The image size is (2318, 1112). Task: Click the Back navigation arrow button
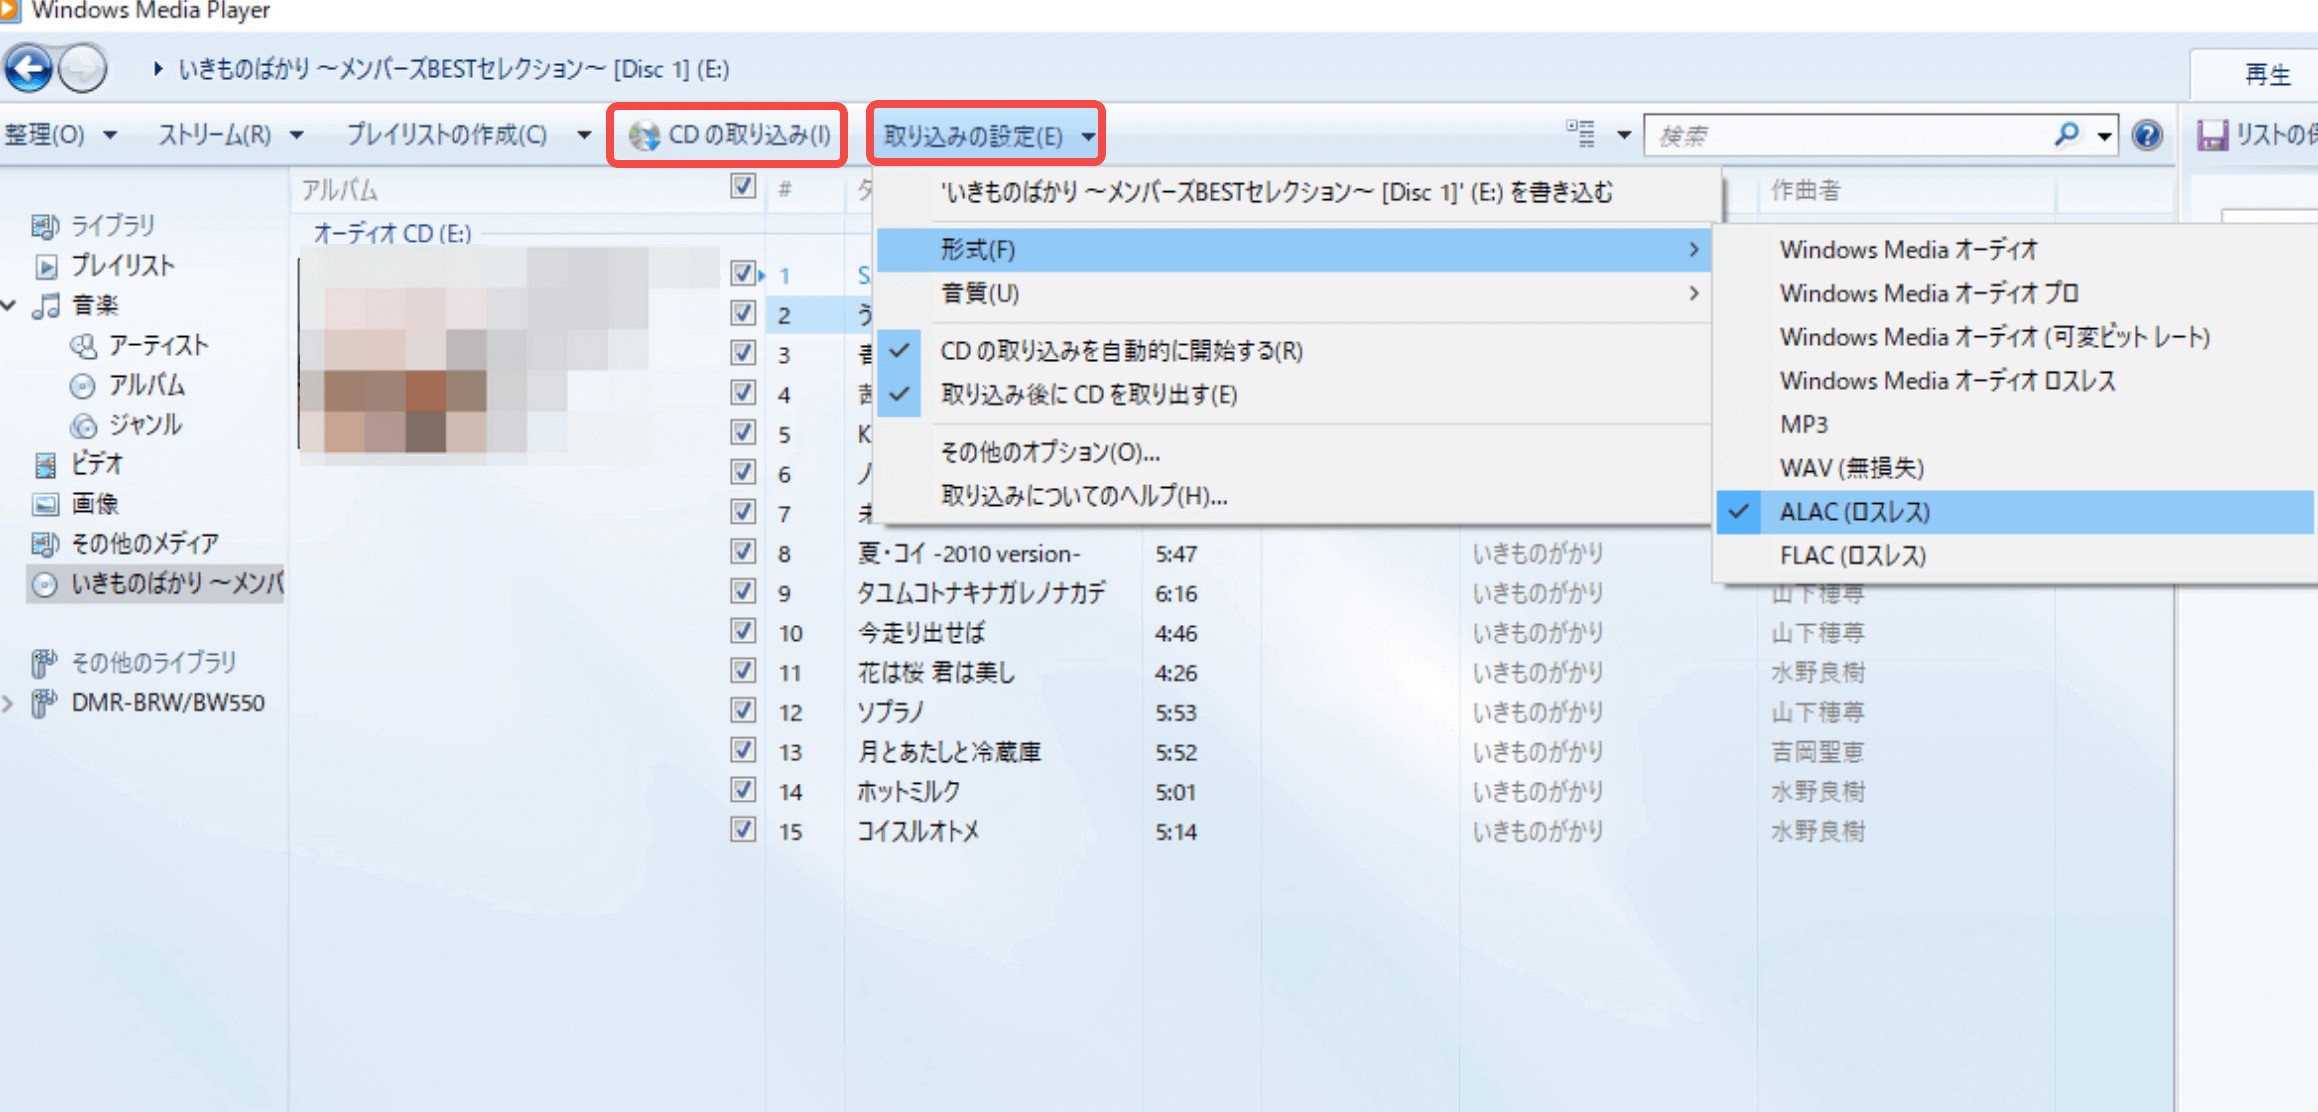point(28,68)
